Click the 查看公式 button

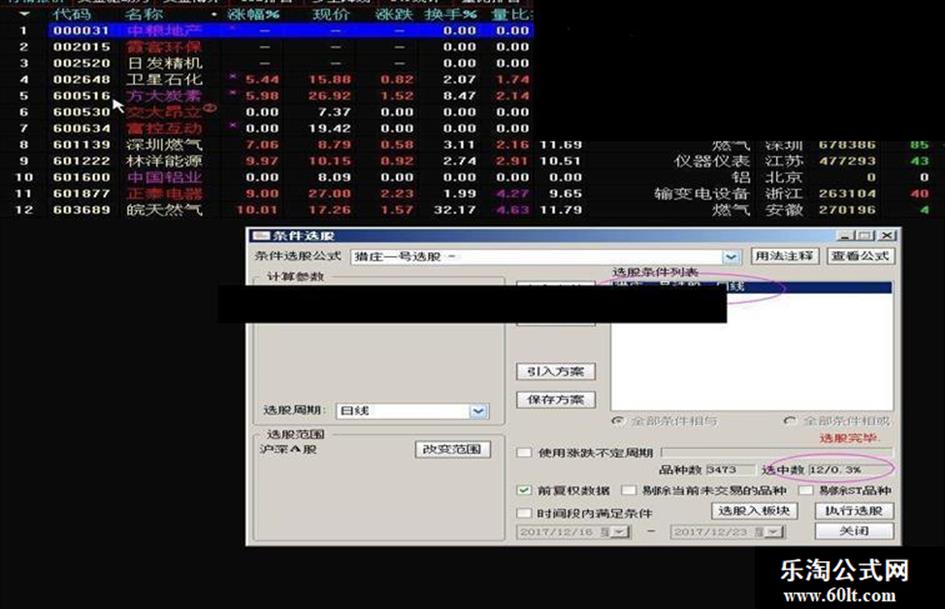coord(861,256)
